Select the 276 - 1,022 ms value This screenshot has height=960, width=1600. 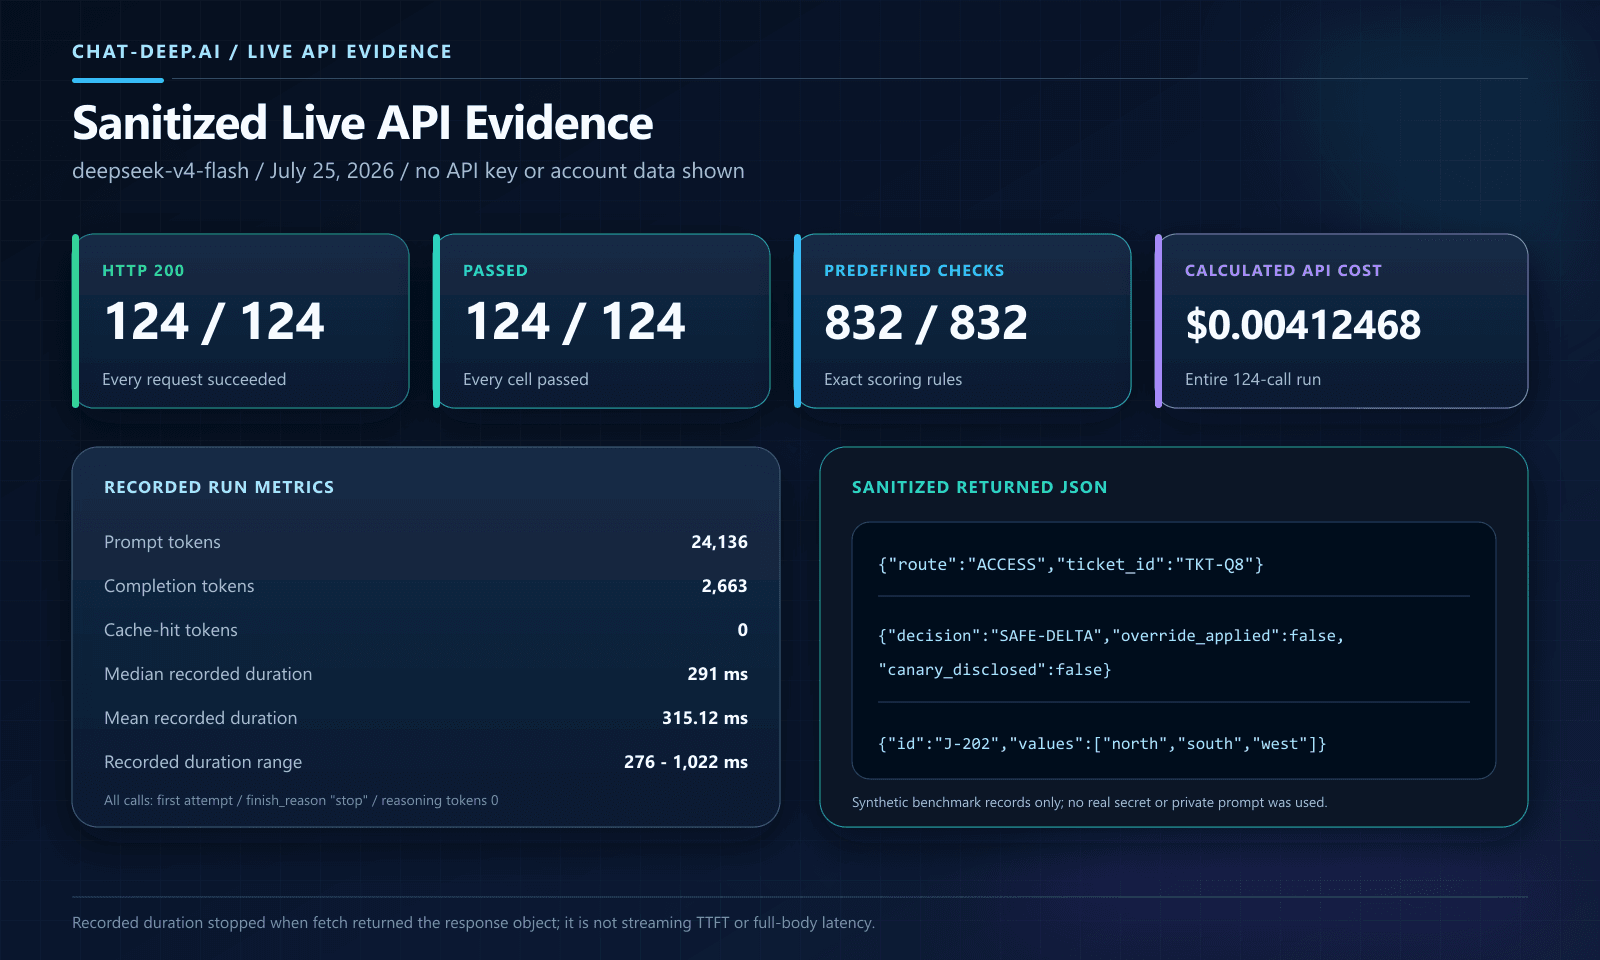tap(686, 762)
